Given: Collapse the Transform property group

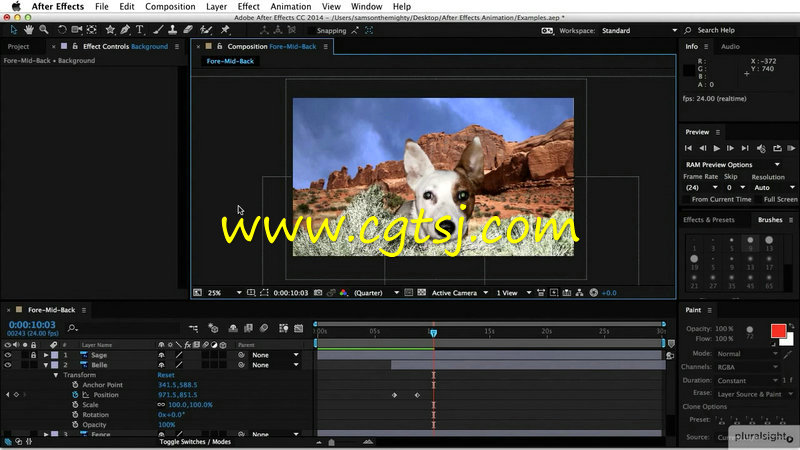Looking at the screenshot, I should 56,375.
